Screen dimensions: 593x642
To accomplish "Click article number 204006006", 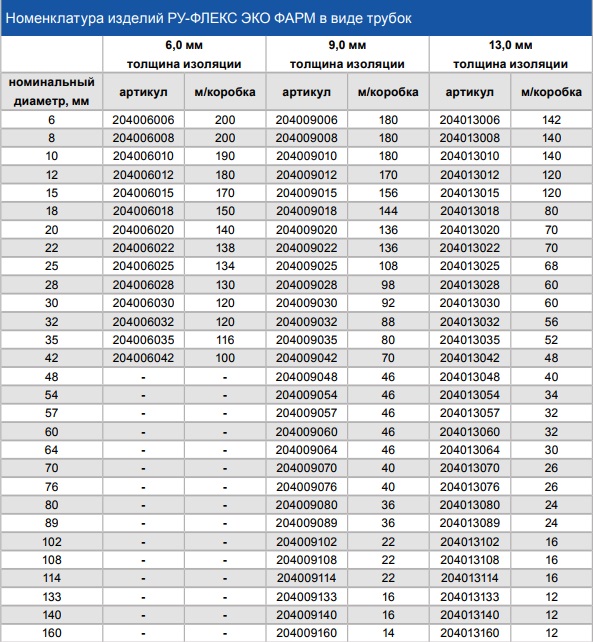I will coord(143,120).
